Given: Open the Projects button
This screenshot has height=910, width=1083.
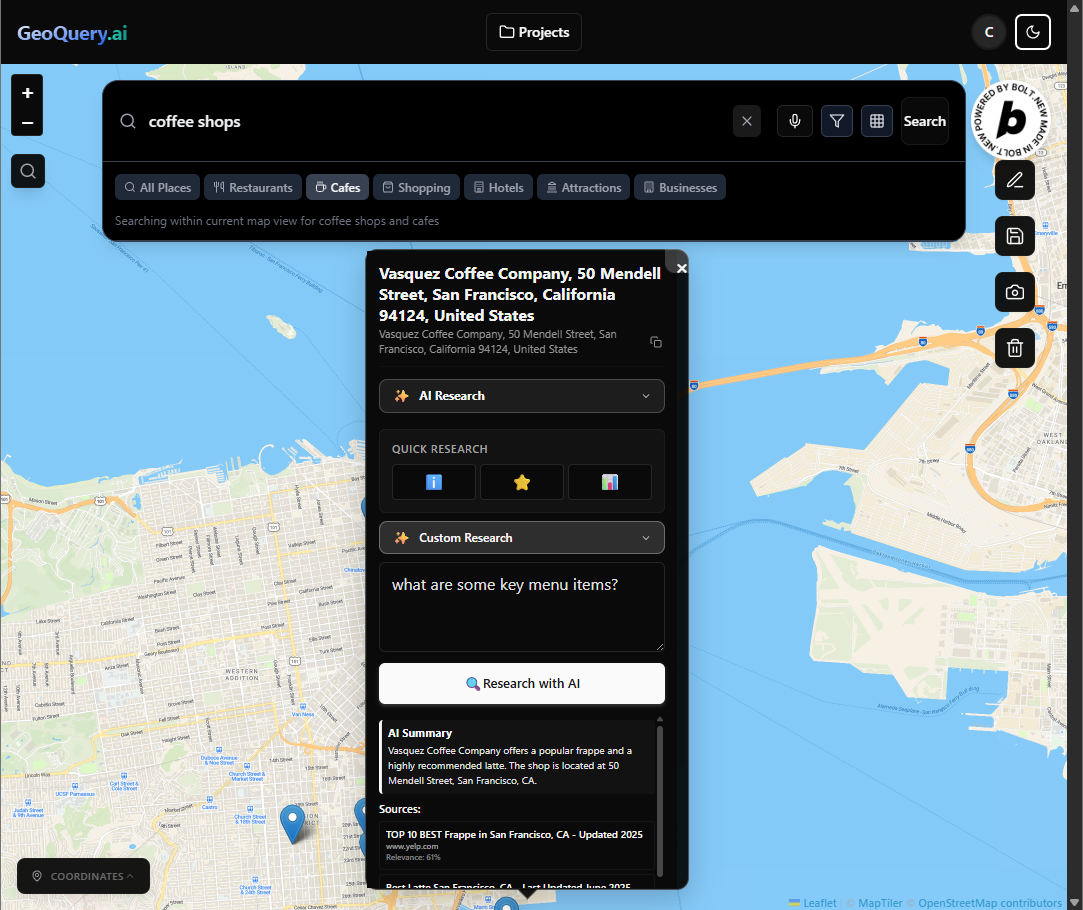Looking at the screenshot, I should (534, 32).
